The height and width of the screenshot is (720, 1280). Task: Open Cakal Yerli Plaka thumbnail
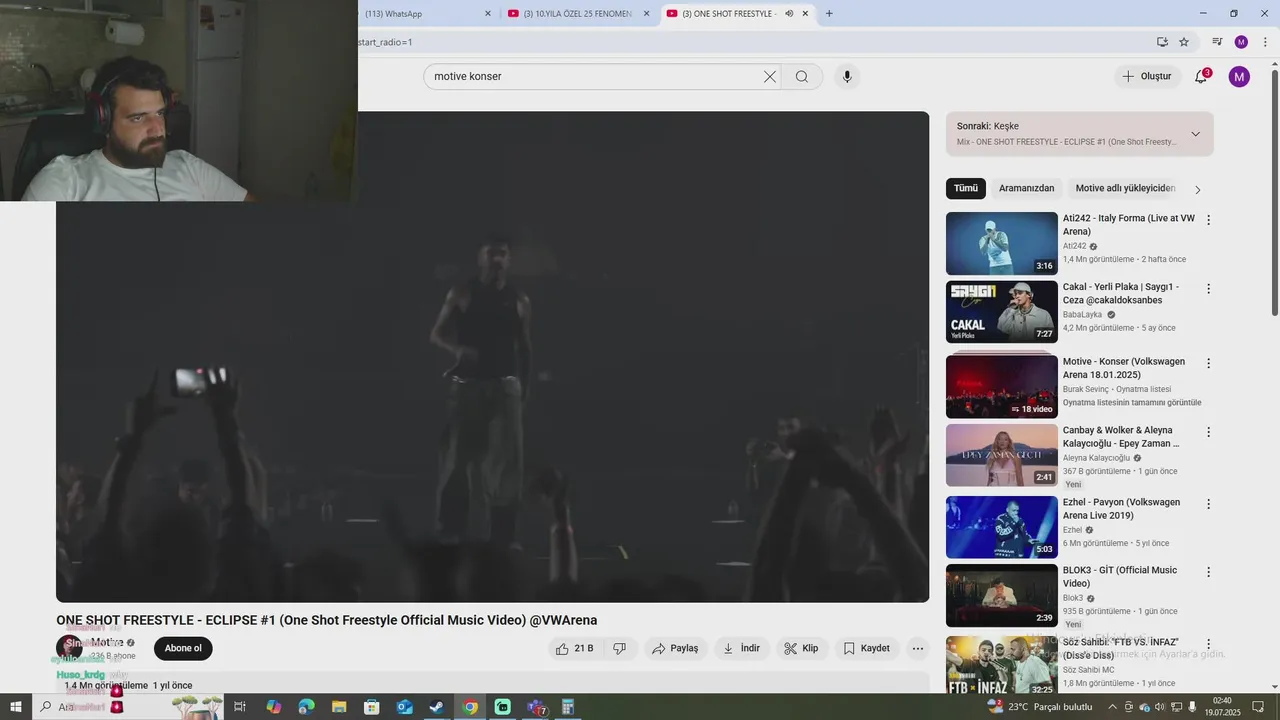(x=1001, y=312)
